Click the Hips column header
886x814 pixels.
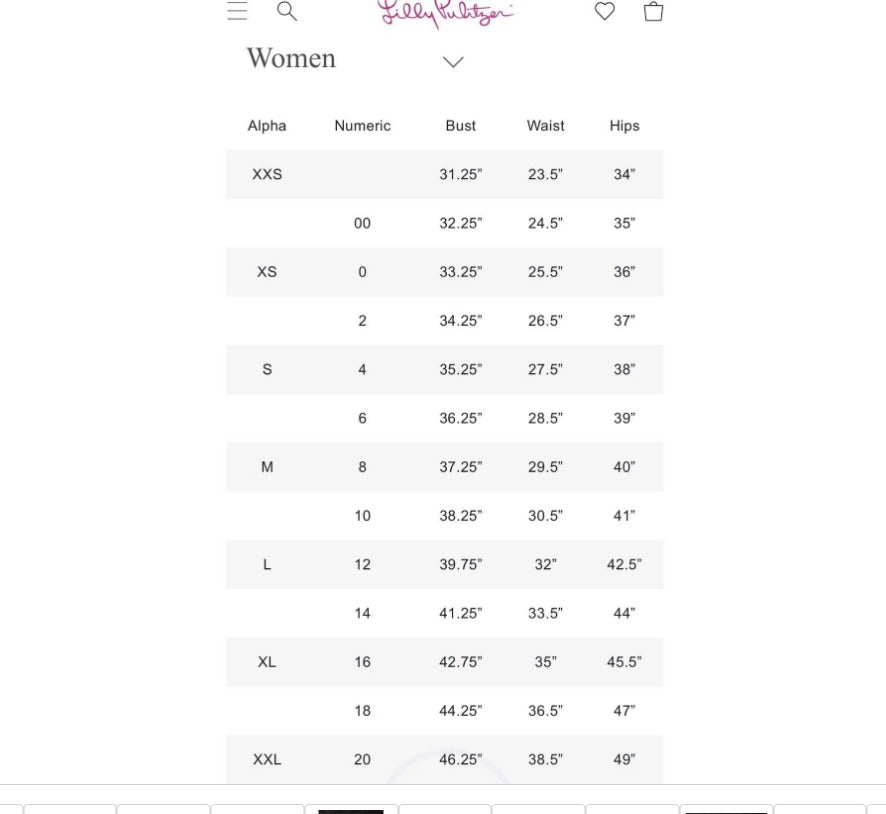624,126
